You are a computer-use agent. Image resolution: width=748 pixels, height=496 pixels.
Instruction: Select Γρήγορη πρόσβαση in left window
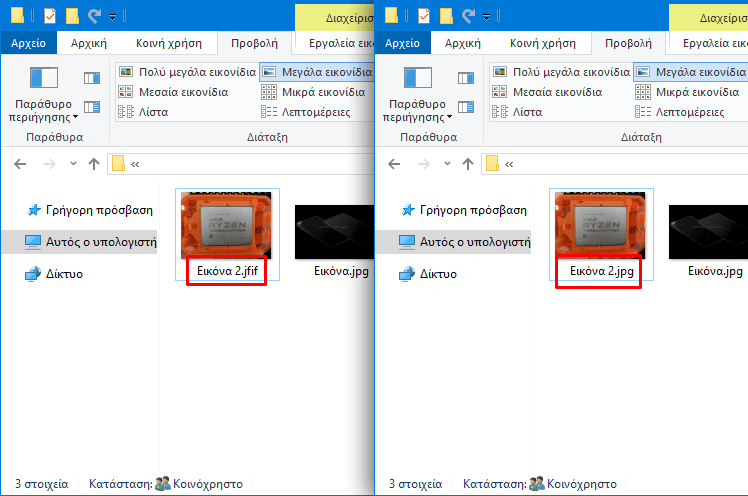point(90,210)
